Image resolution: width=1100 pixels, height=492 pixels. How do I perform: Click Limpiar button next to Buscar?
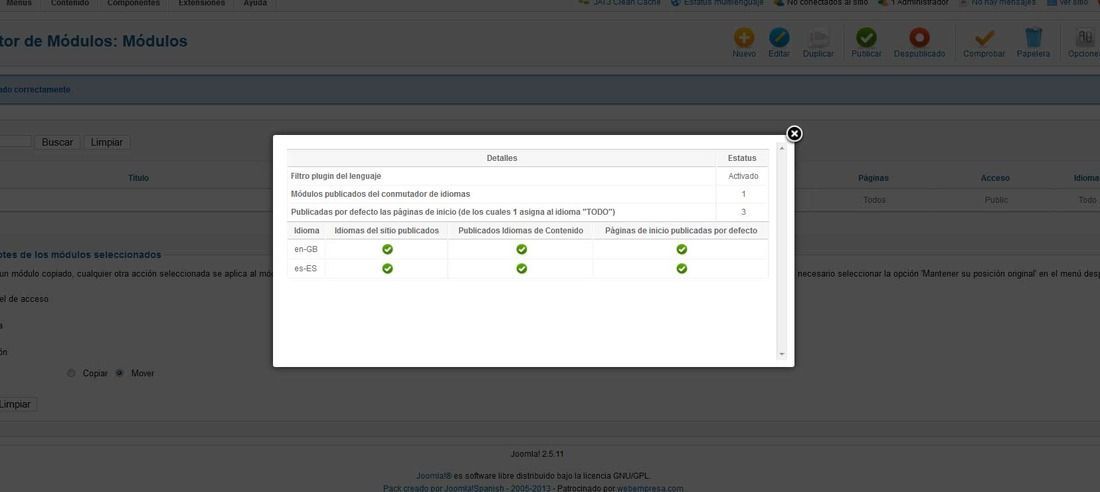(107, 142)
